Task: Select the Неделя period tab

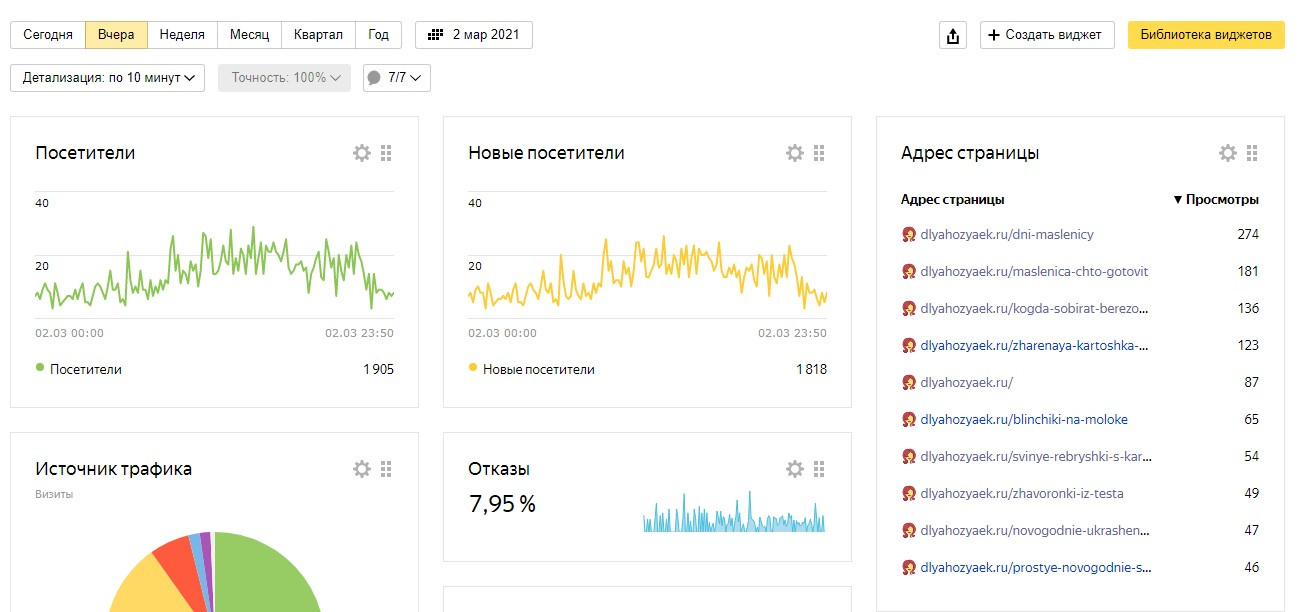Action: point(182,35)
